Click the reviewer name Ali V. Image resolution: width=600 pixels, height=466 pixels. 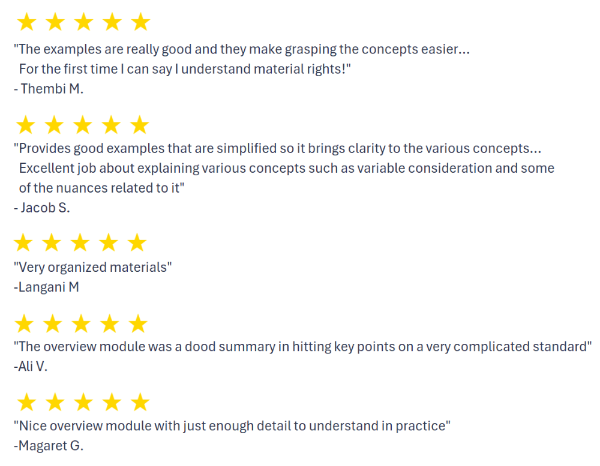(31, 367)
